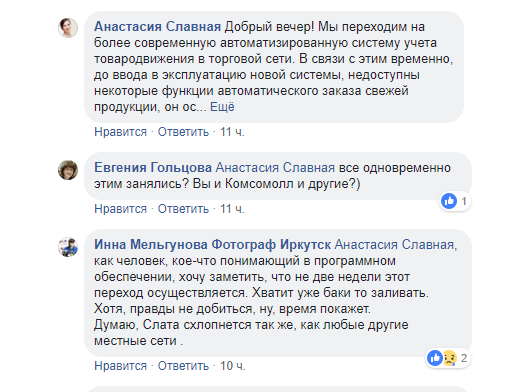The height and width of the screenshot is (392, 511).
Task: Click like reaction icon on Евгения's comment
Action: click(x=449, y=201)
